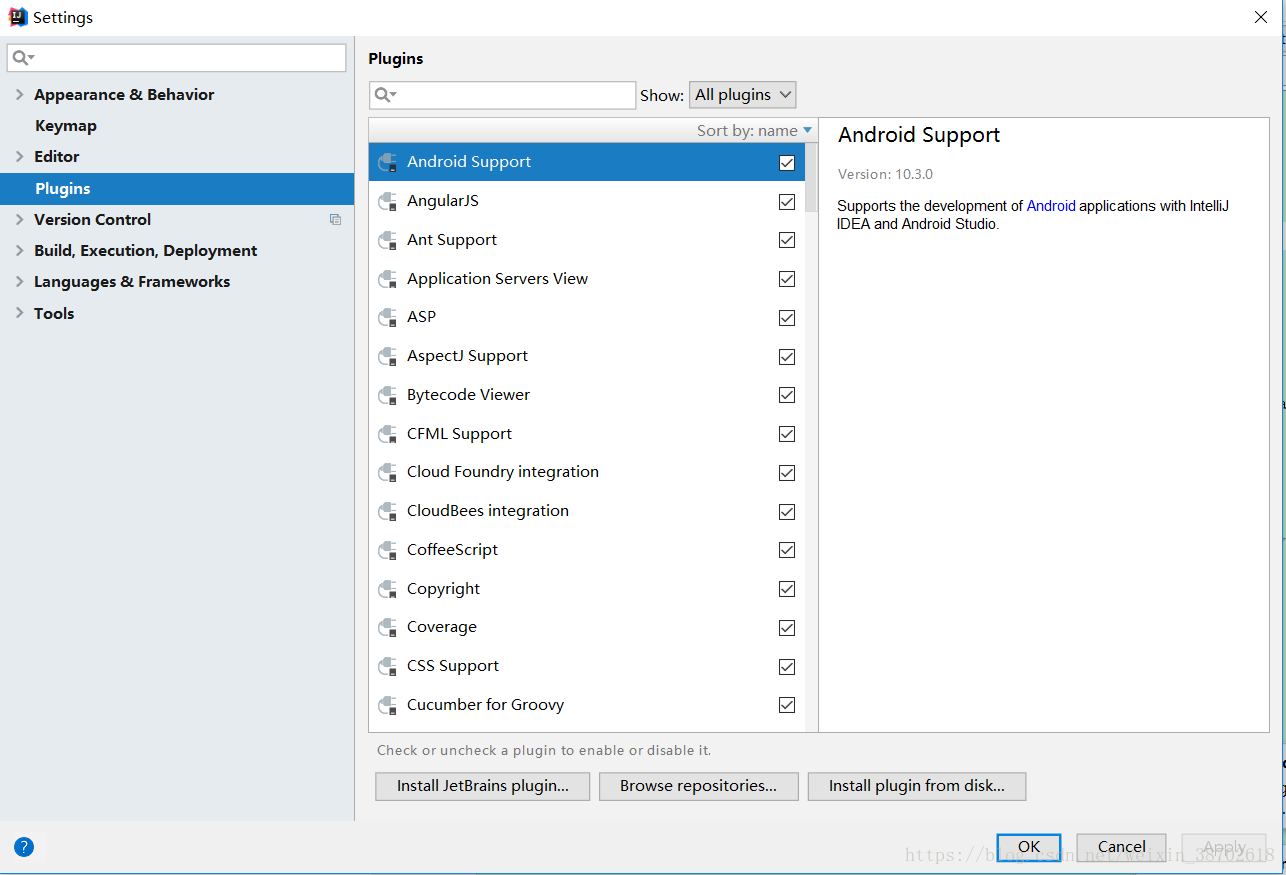Toggle the AspectJ Support checkbox

787,357
